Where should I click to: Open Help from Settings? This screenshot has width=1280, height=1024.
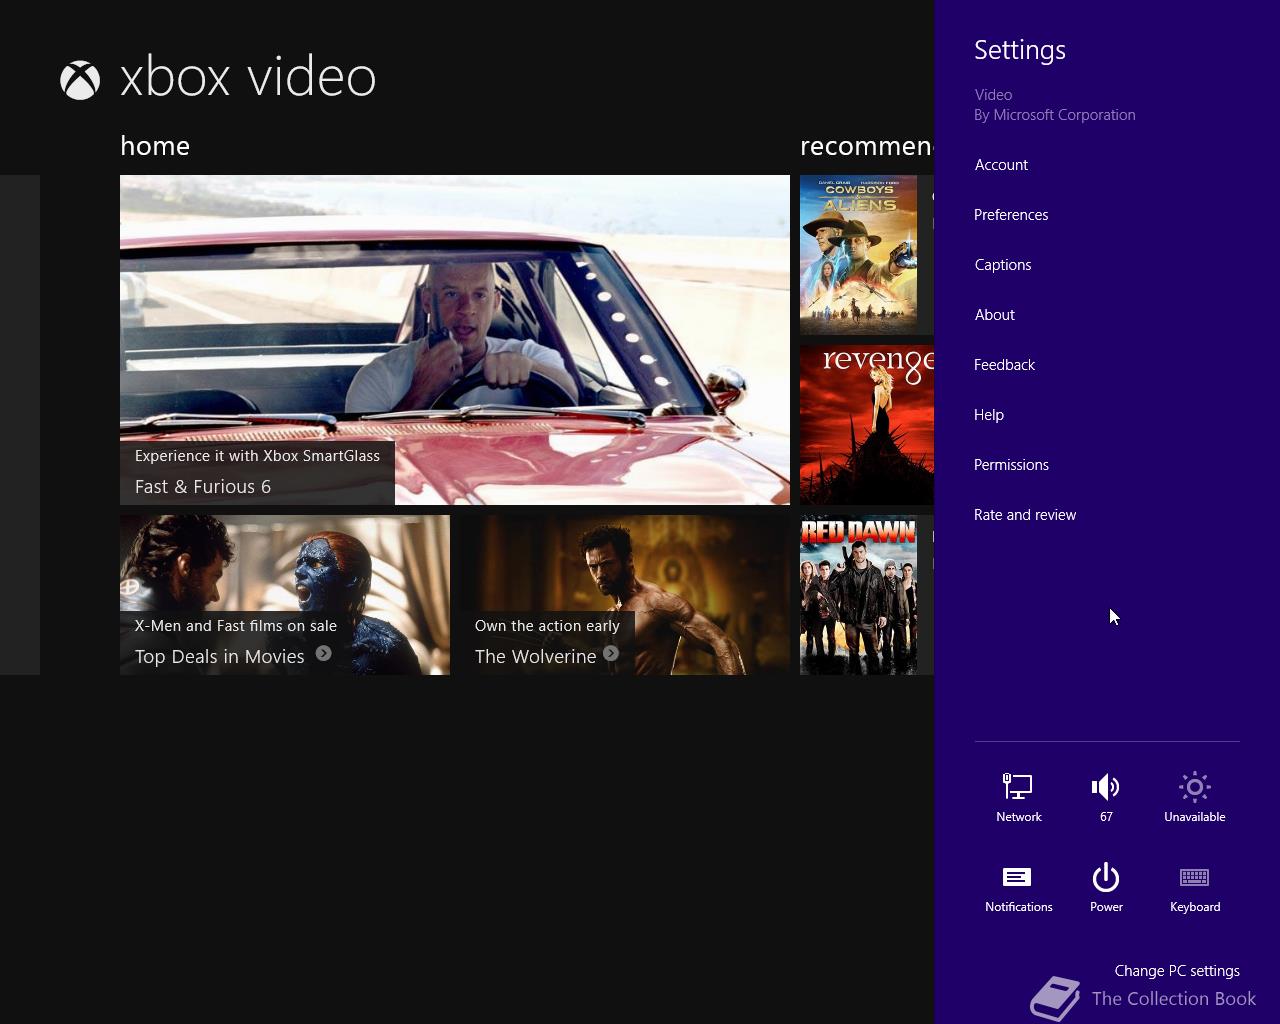pyautogui.click(x=989, y=415)
